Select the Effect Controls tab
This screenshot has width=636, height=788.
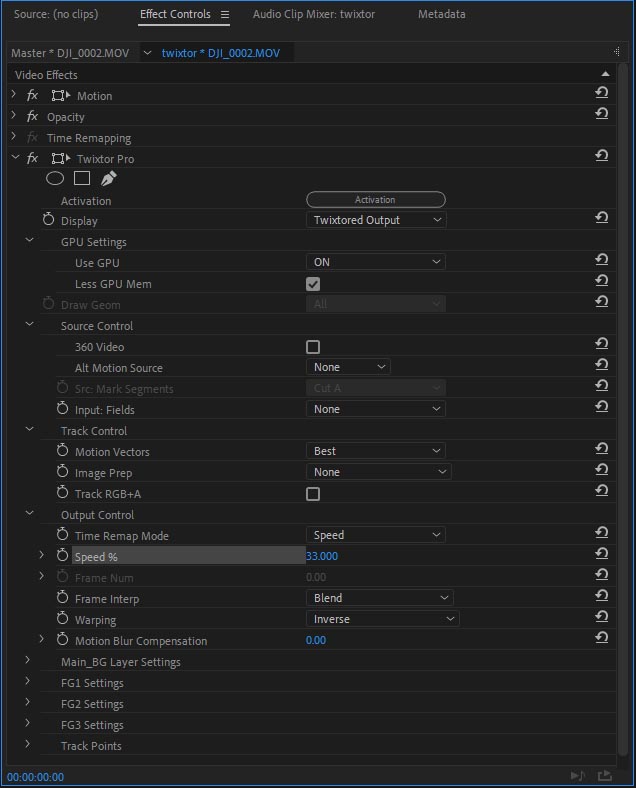(175, 14)
